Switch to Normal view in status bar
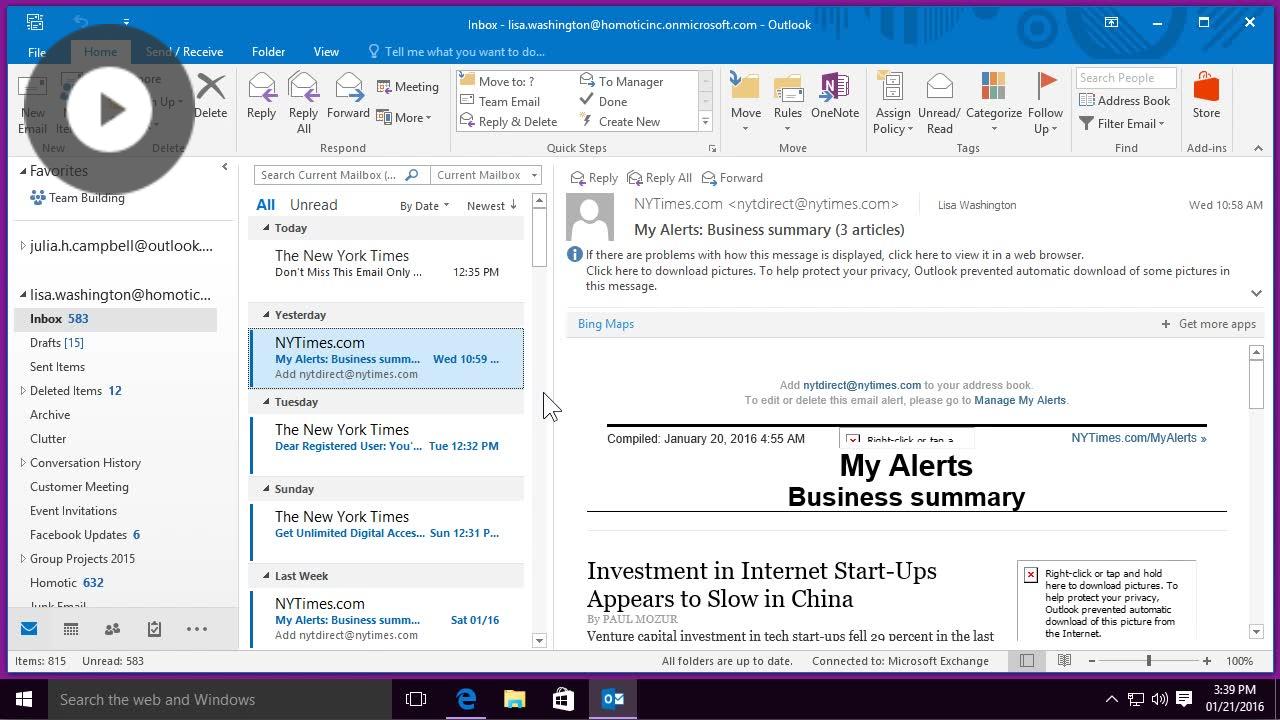 1027,661
